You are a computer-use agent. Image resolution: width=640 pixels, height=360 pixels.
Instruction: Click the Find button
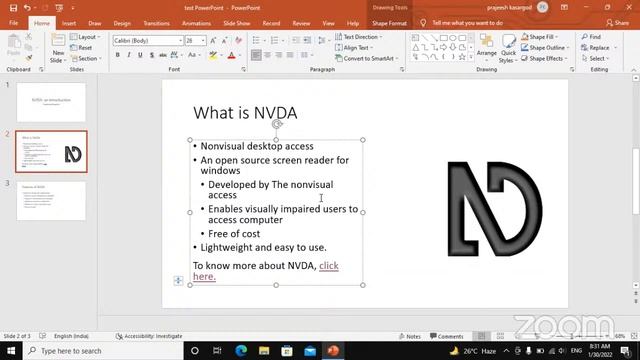click(591, 37)
